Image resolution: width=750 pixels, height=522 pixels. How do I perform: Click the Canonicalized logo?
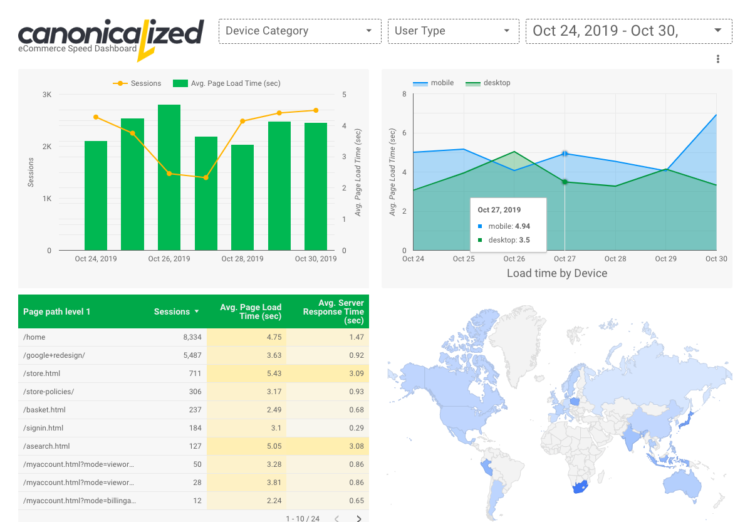tap(110, 35)
